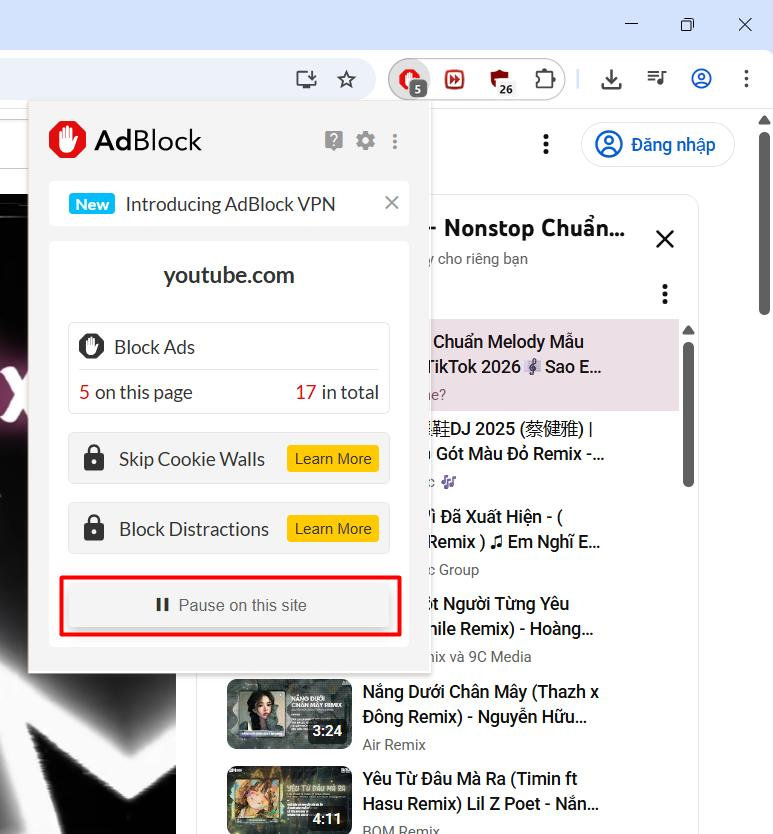Screen dimensions: 773x834
Task: Open YouTube header three-dot settings menu
Action: 546,144
